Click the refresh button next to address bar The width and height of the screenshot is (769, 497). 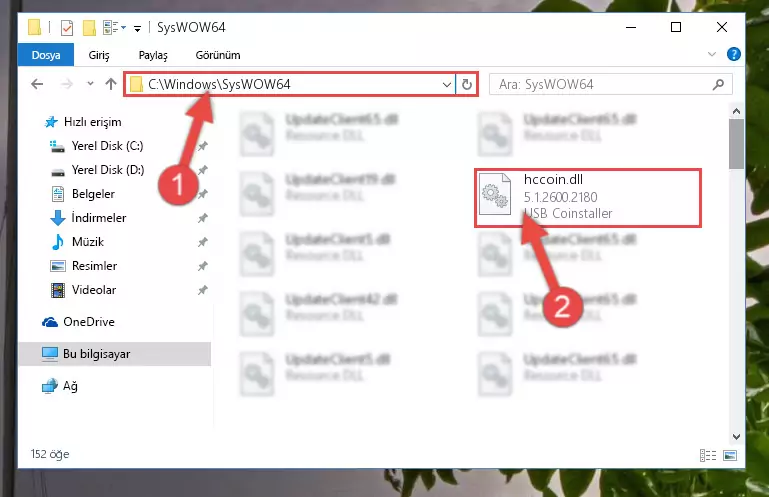[466, 84]
